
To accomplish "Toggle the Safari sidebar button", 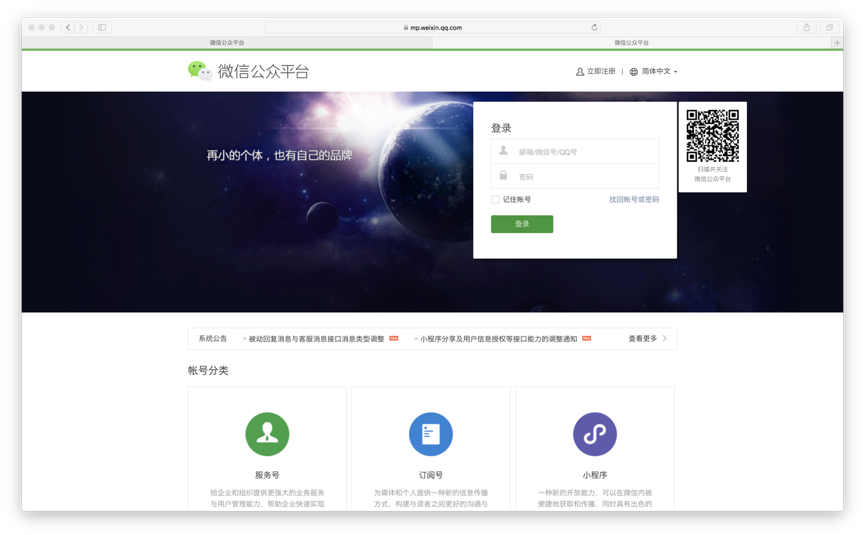I will [102, 27].
